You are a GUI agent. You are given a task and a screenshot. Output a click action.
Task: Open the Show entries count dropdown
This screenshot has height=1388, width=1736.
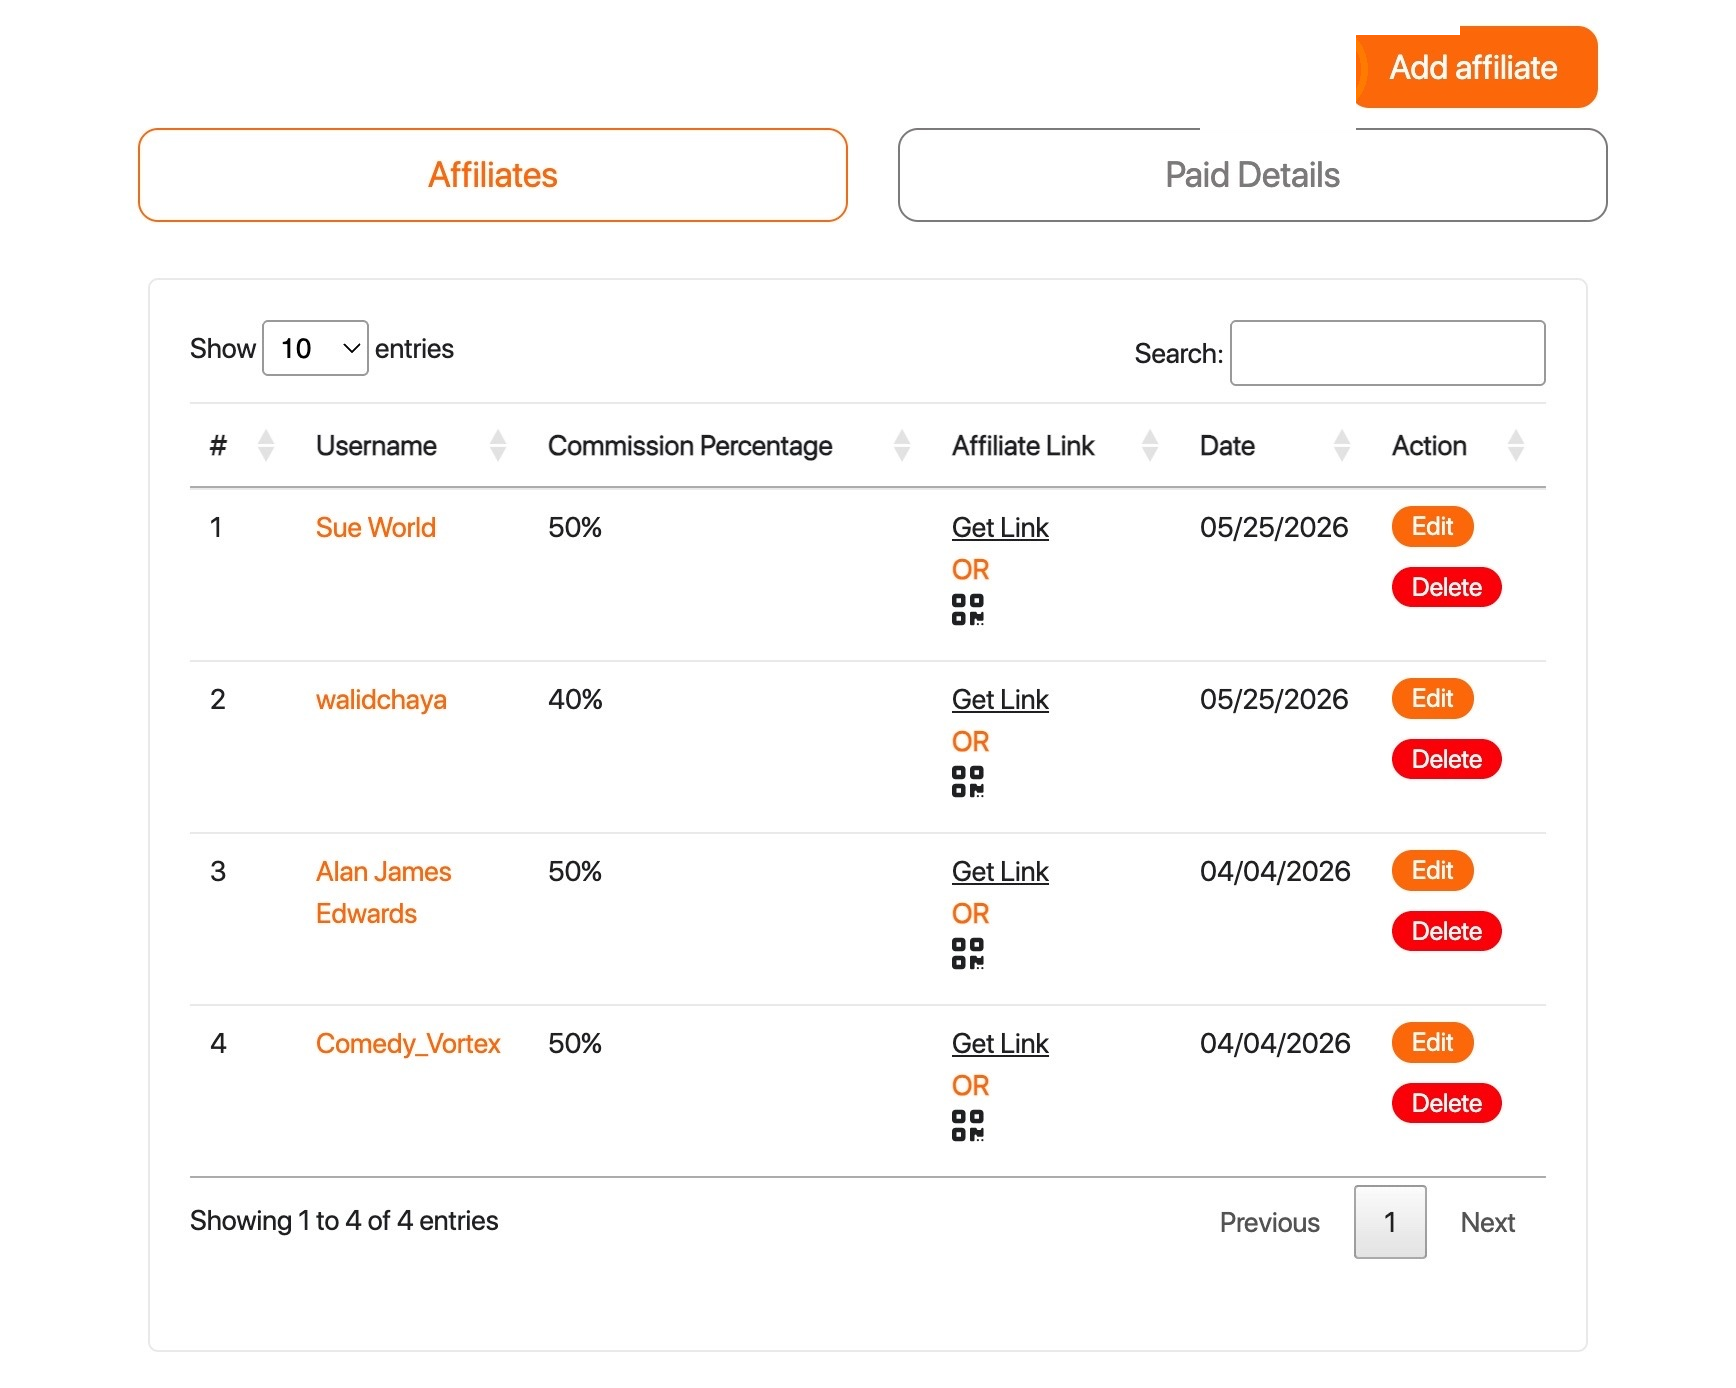(315, 348)
